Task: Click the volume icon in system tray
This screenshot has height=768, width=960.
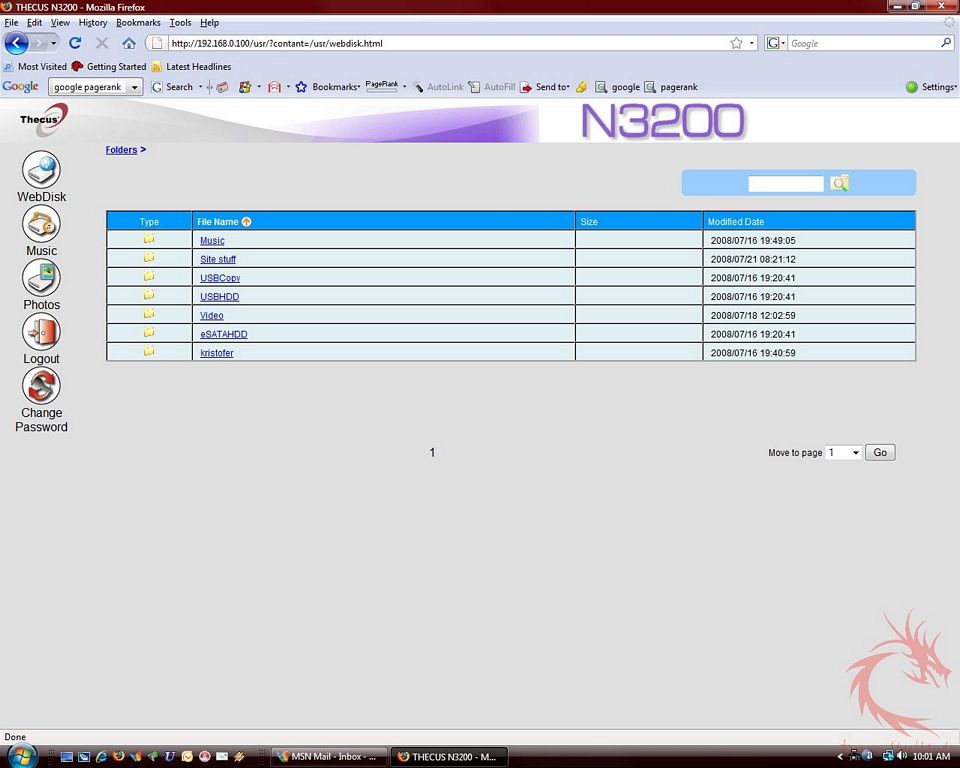Action: tap(902, 756)
